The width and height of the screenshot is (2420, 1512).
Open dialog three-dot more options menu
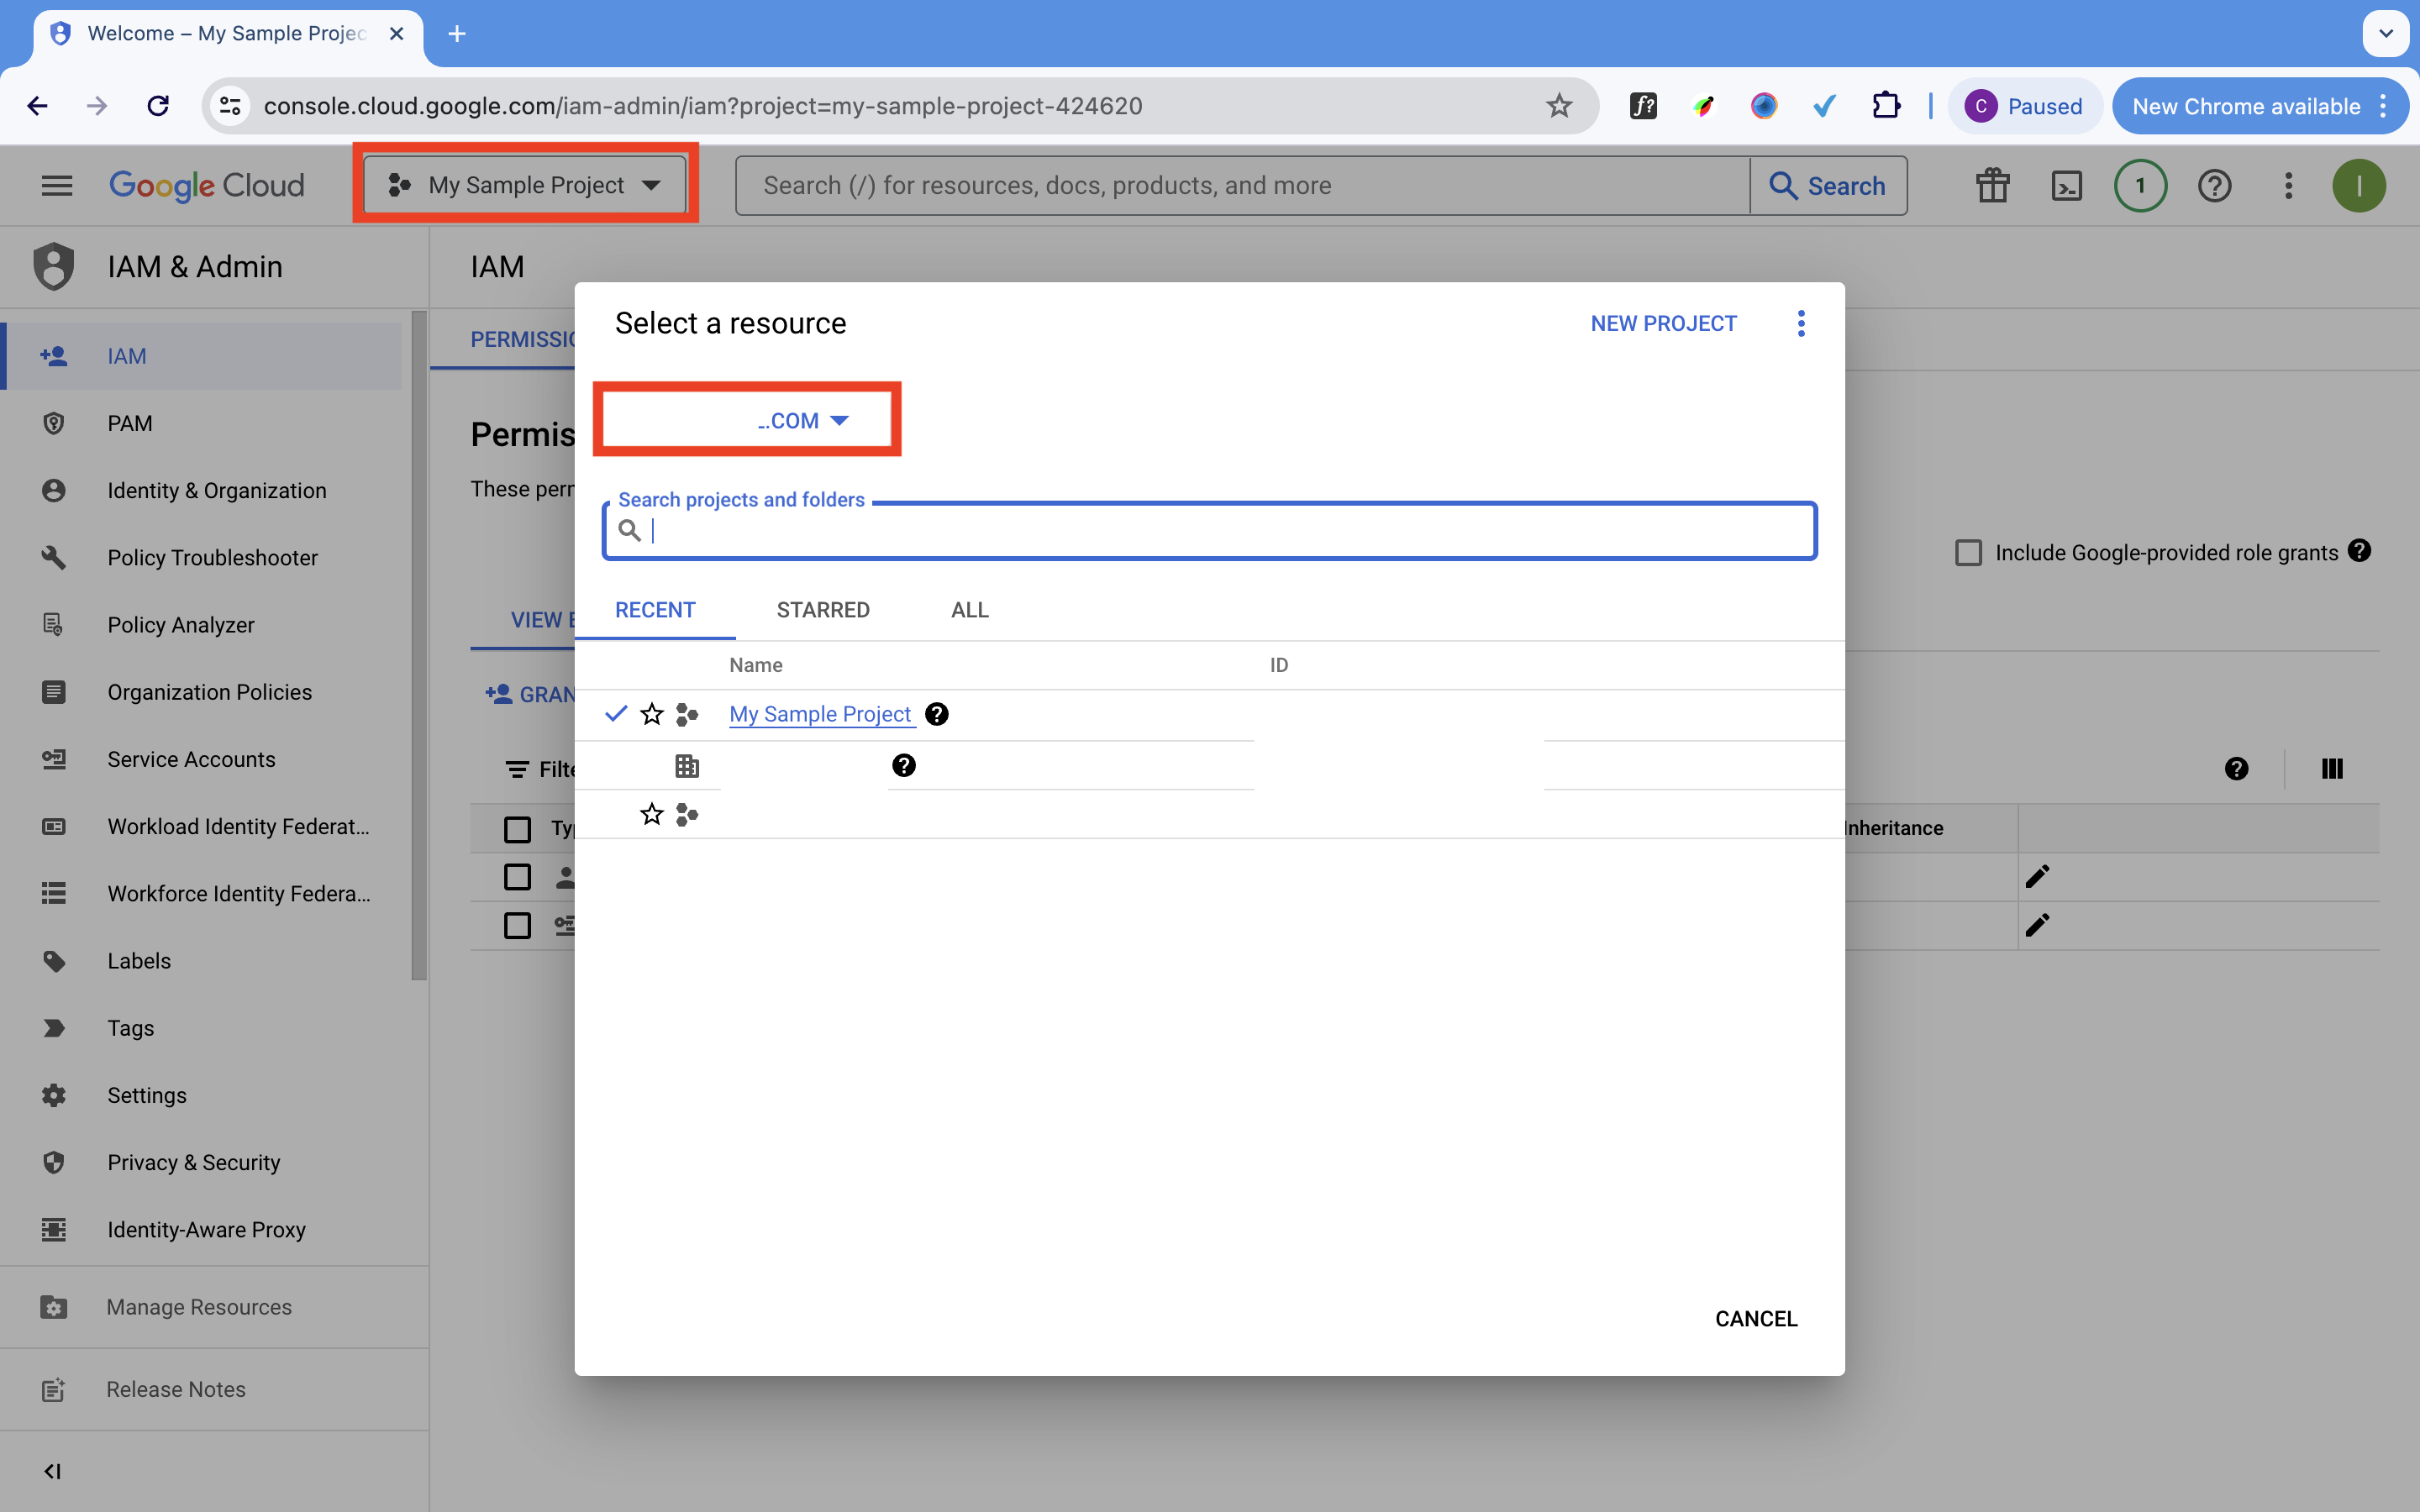[1800, 323]
